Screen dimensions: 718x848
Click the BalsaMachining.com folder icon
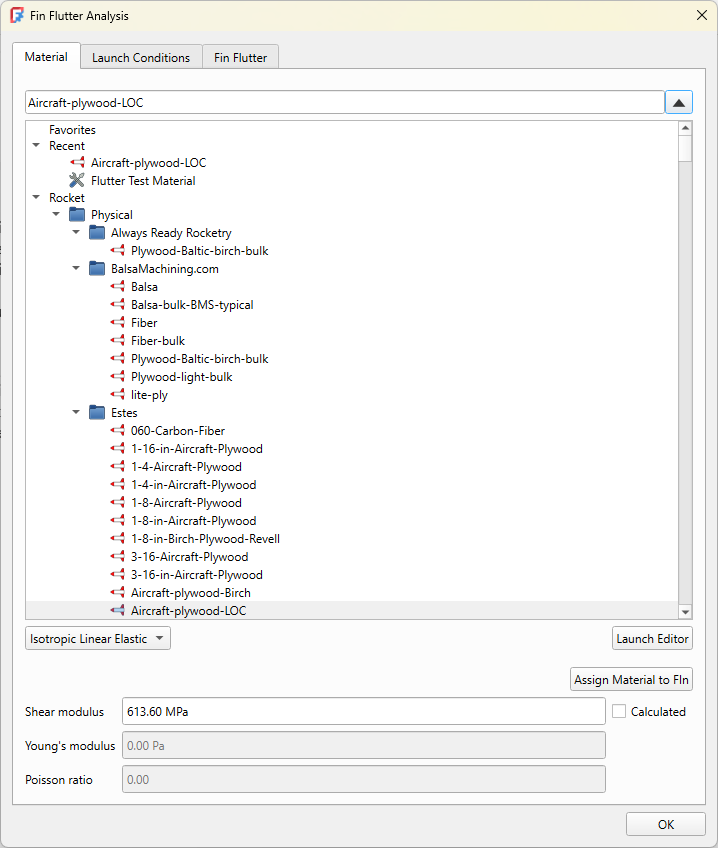(x=97, y=268)
